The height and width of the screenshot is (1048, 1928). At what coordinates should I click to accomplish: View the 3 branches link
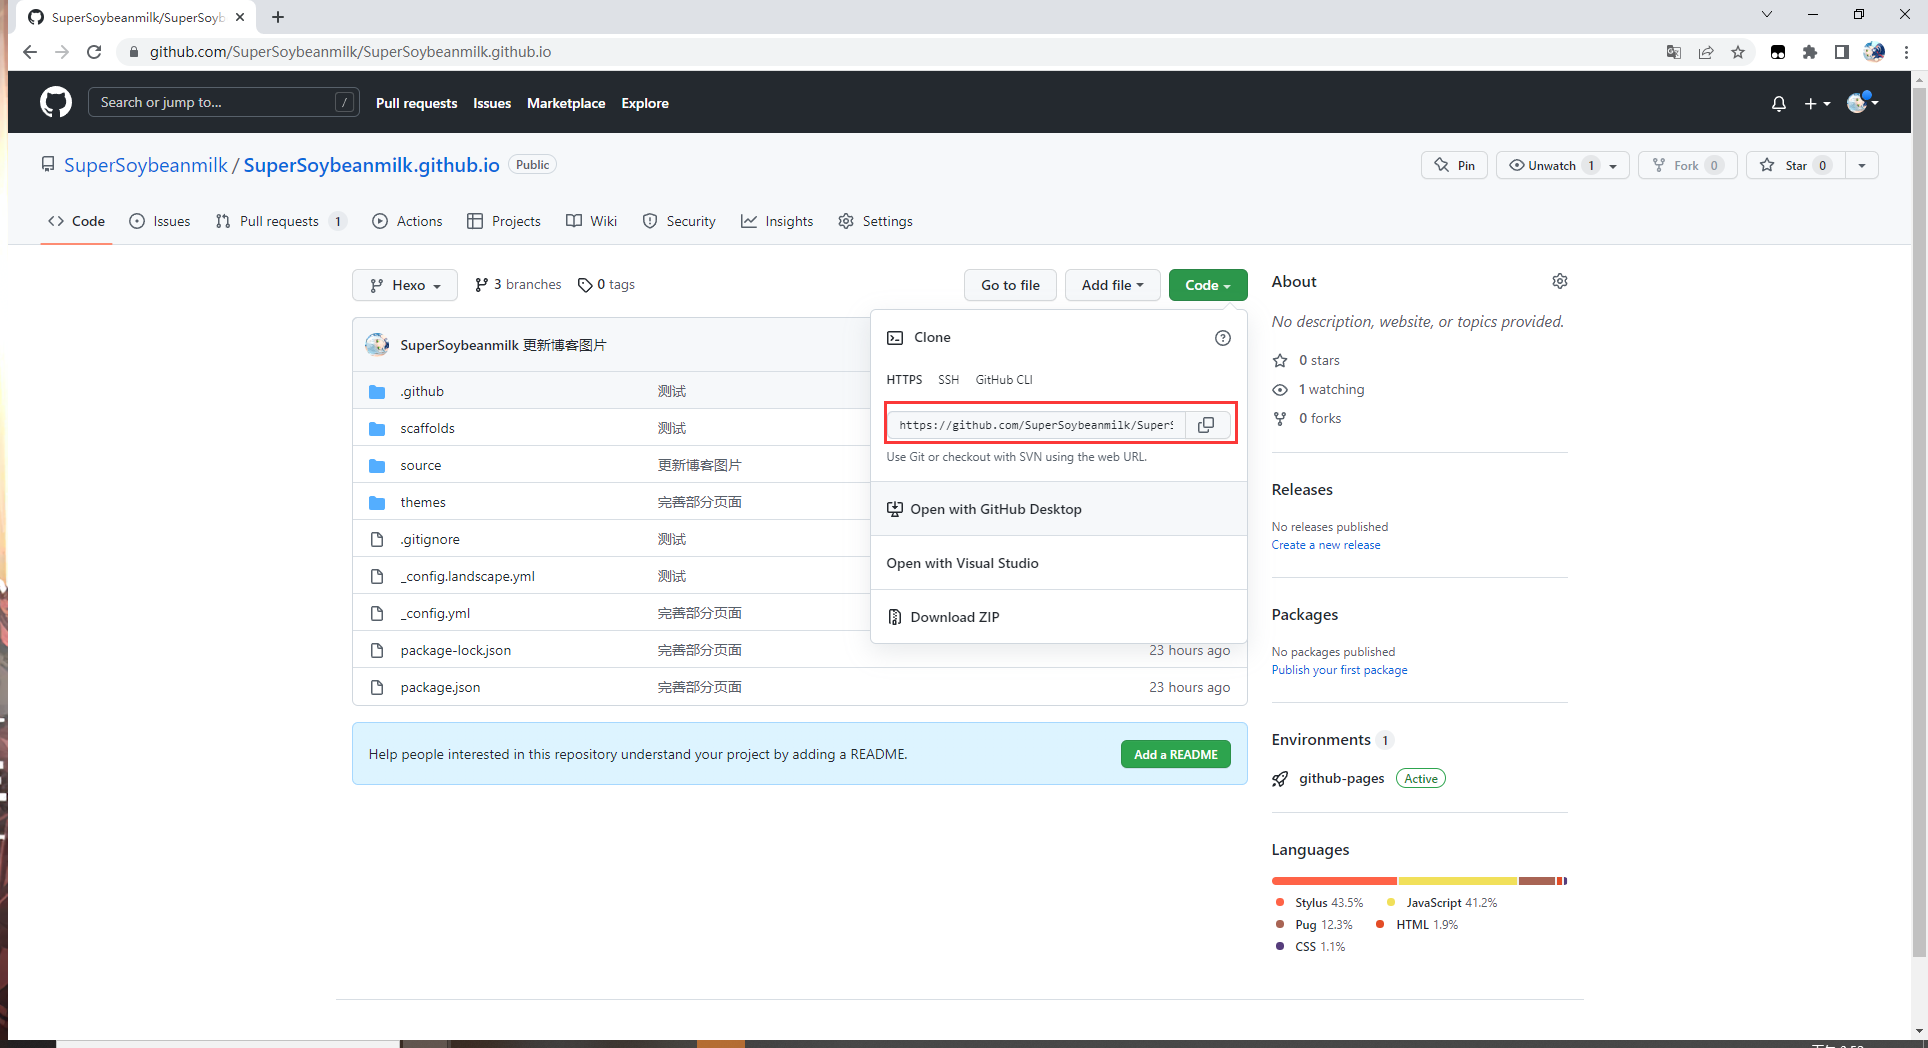(x=518, y=285)
